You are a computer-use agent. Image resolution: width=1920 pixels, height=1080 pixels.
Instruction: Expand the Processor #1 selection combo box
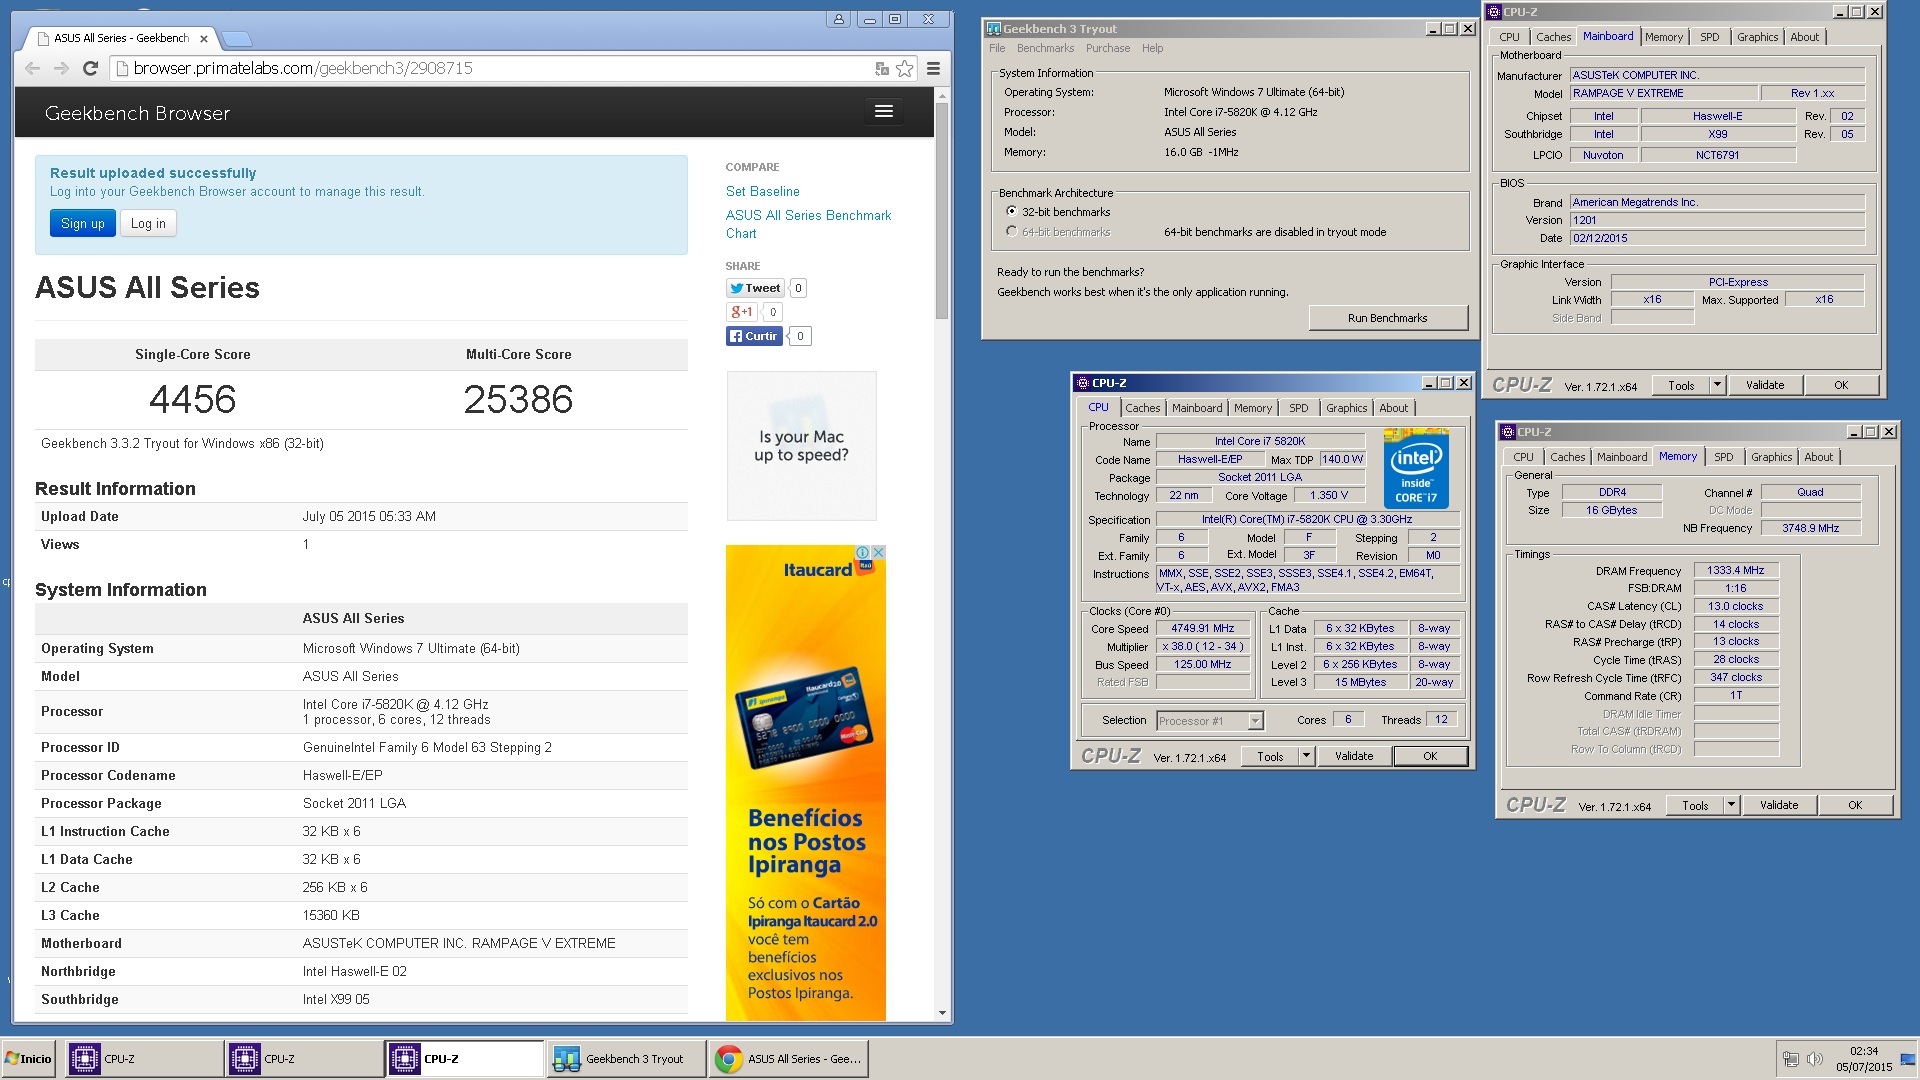[x=1255, y=721]
